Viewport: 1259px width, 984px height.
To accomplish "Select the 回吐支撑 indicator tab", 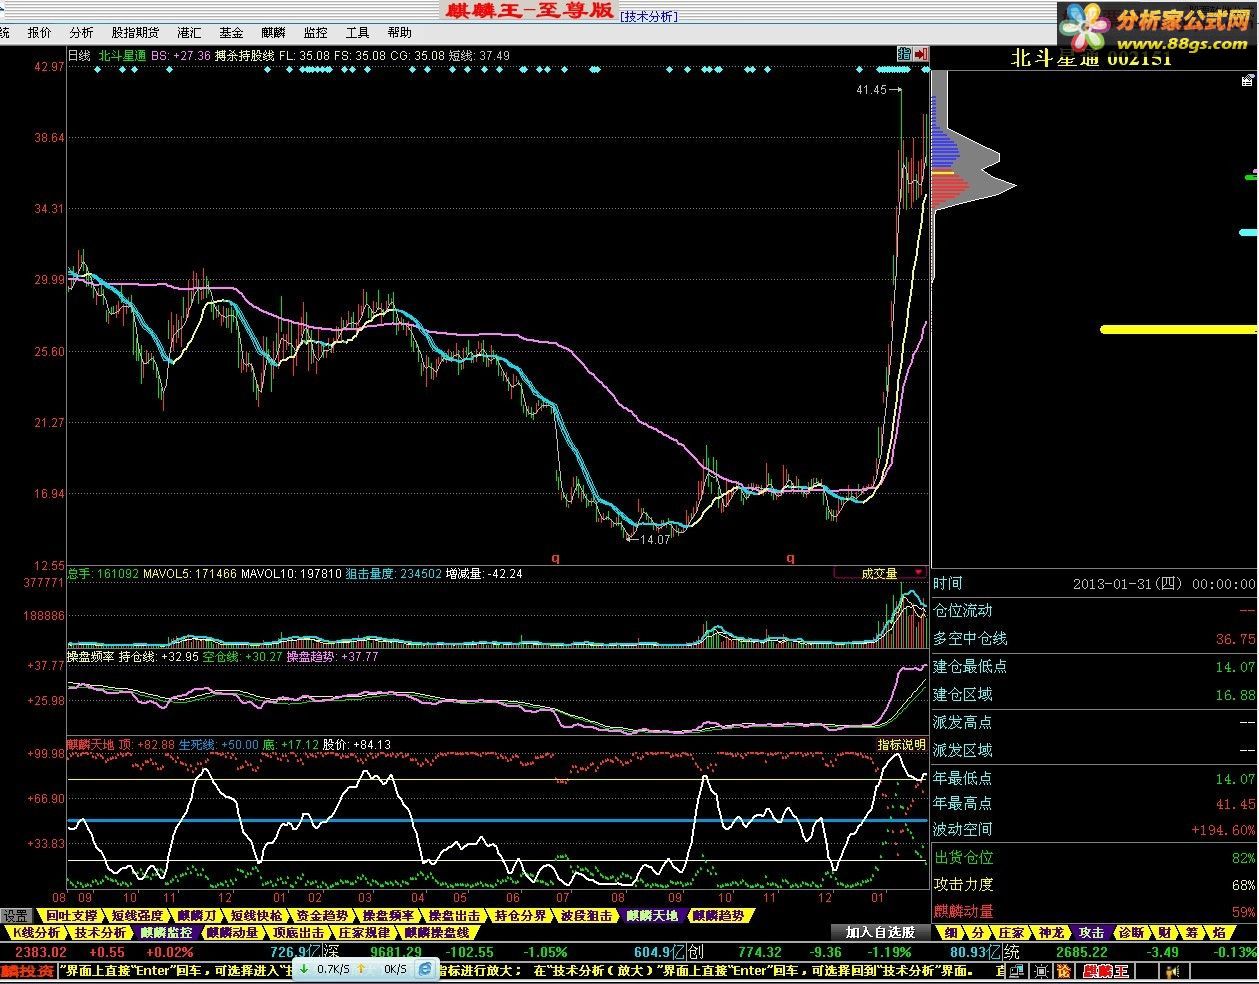I will click(x=71, y=915).
